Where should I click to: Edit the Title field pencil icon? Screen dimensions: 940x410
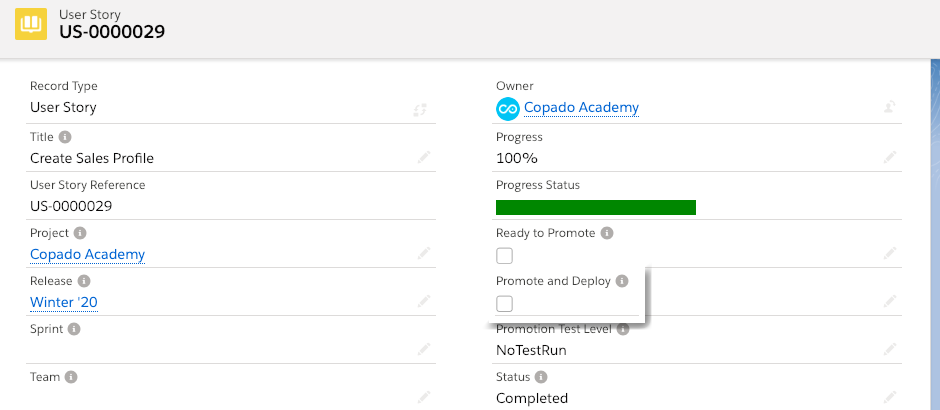point(424,158)
